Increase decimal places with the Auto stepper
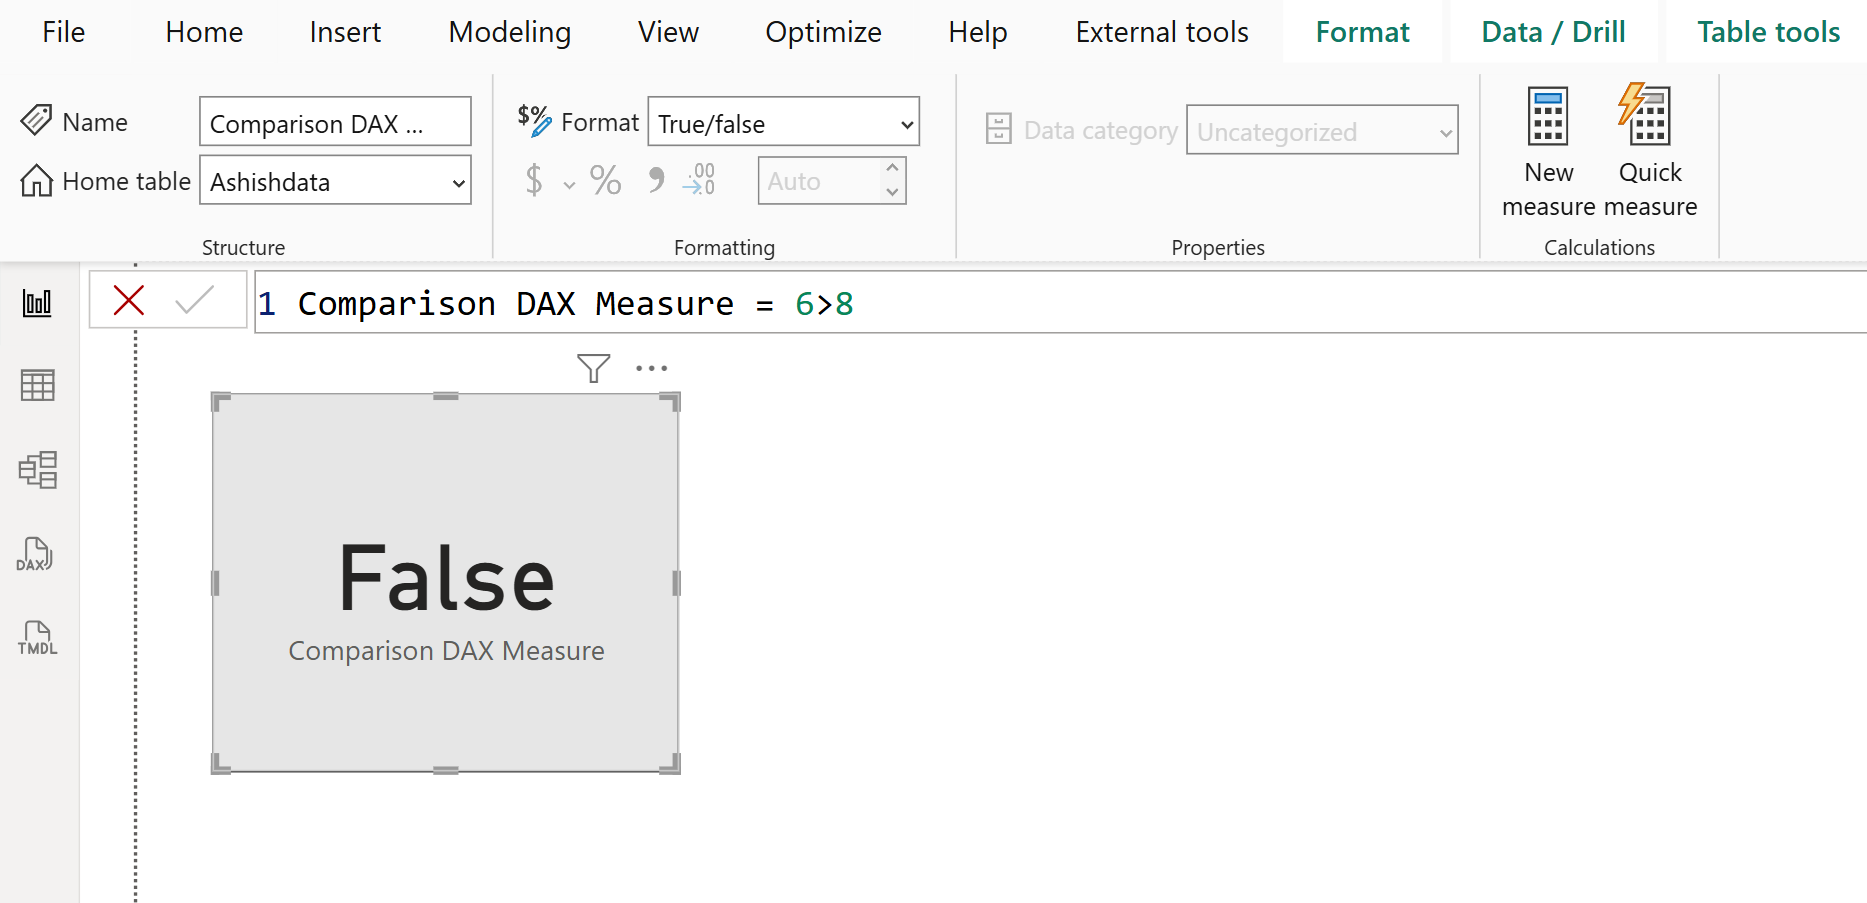The width and height of the screenshot is (1867, 903). tap(893, 170)
